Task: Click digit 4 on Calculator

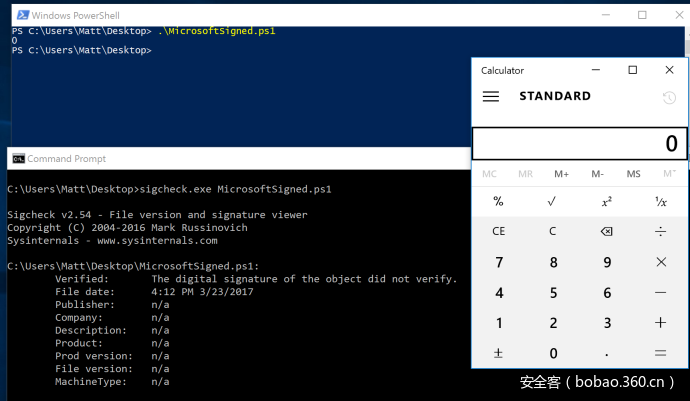Action: (499, 293)
